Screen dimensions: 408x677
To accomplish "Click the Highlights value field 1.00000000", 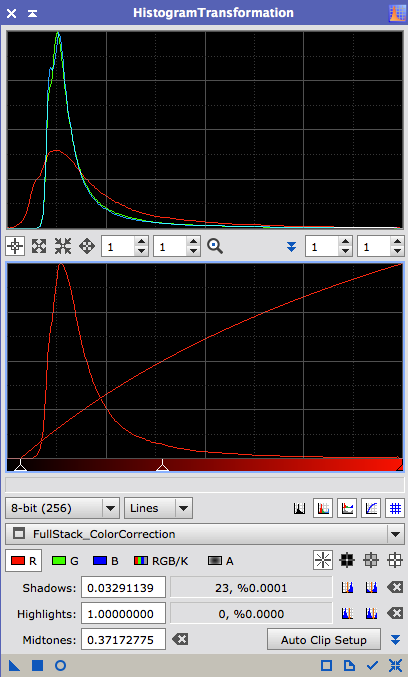I will 123,614.
